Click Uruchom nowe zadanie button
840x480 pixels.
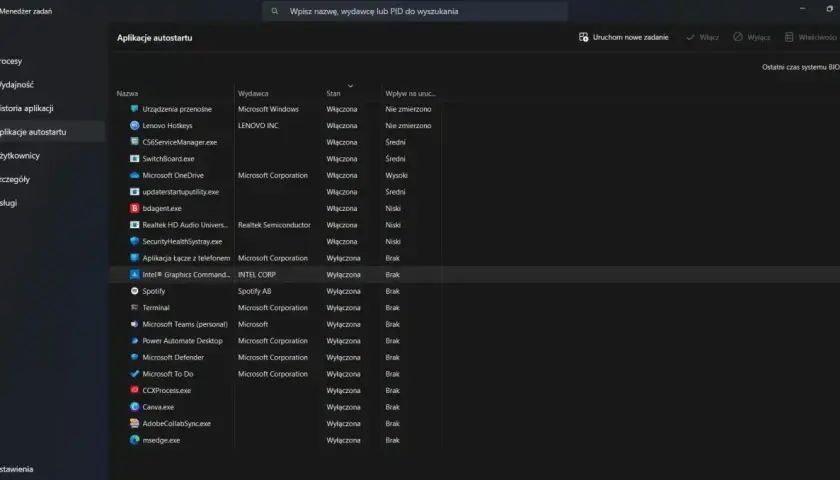tap(624, 38)
